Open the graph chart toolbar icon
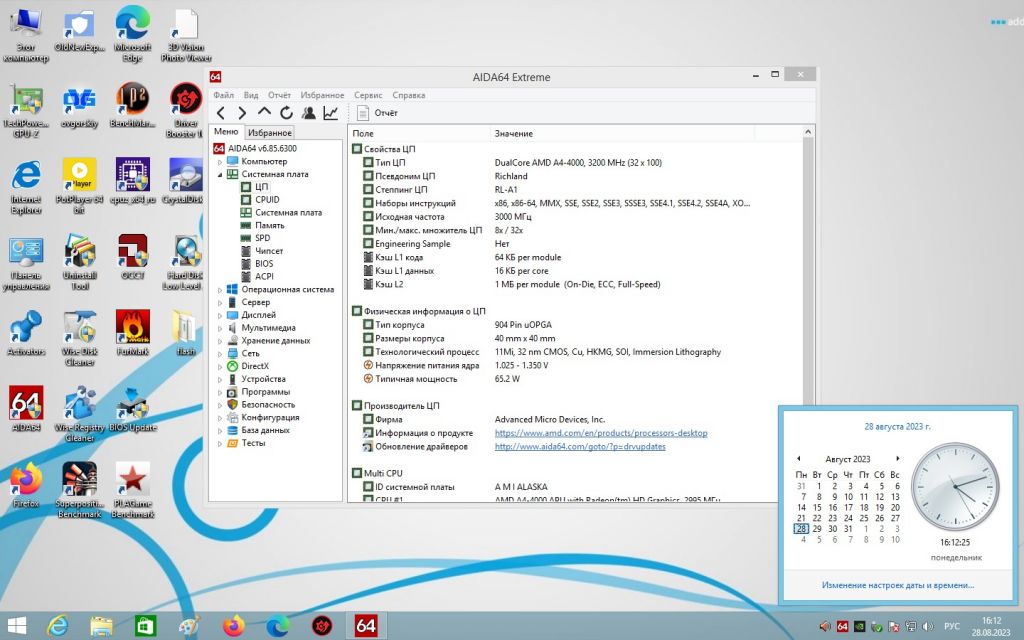 pyautogui.click(x=331, y=113)
